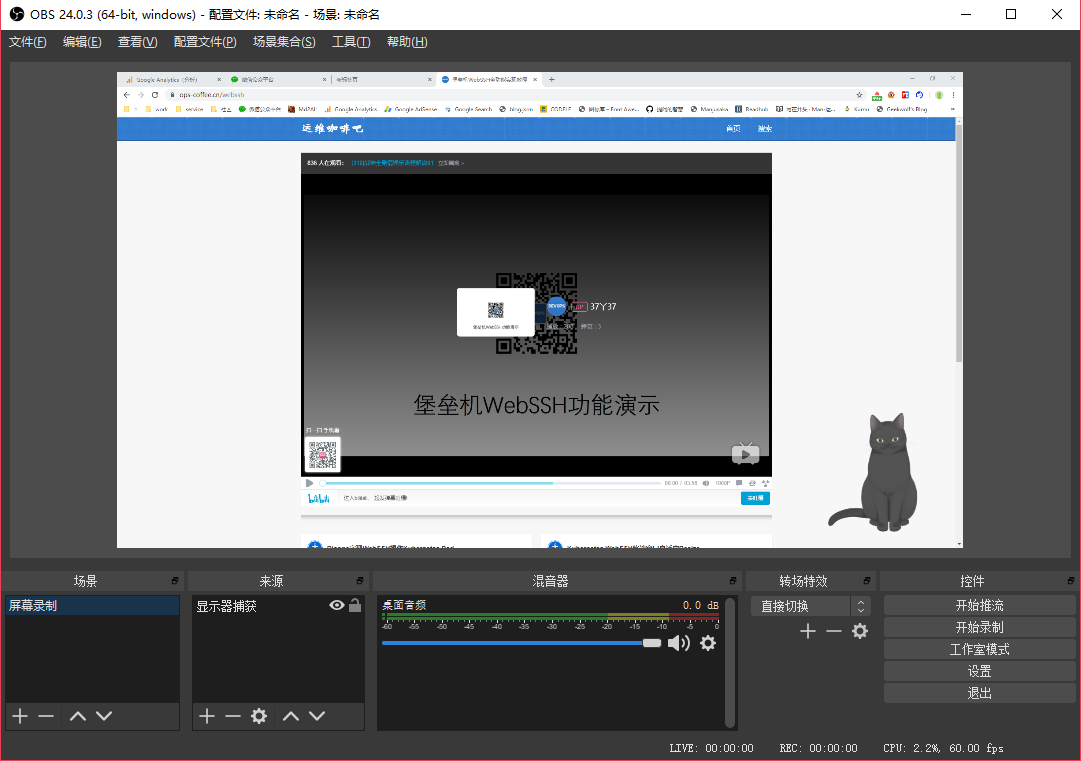Open the 文件(F) menu
Screen dimensions: 1081x761
[x=28, y=42]
